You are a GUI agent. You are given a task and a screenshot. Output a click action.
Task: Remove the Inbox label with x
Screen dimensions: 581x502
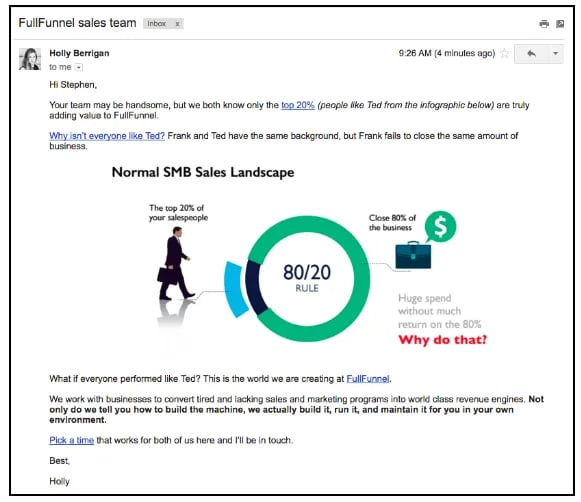177,24
